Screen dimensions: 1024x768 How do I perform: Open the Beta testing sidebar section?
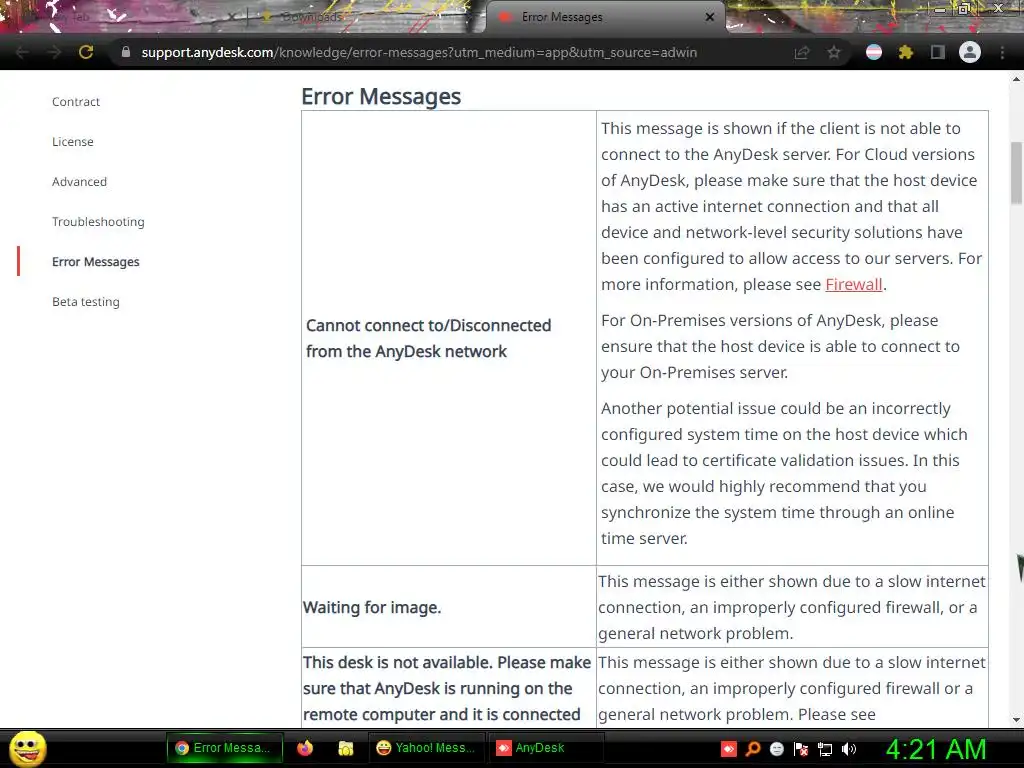pos(86,302)
